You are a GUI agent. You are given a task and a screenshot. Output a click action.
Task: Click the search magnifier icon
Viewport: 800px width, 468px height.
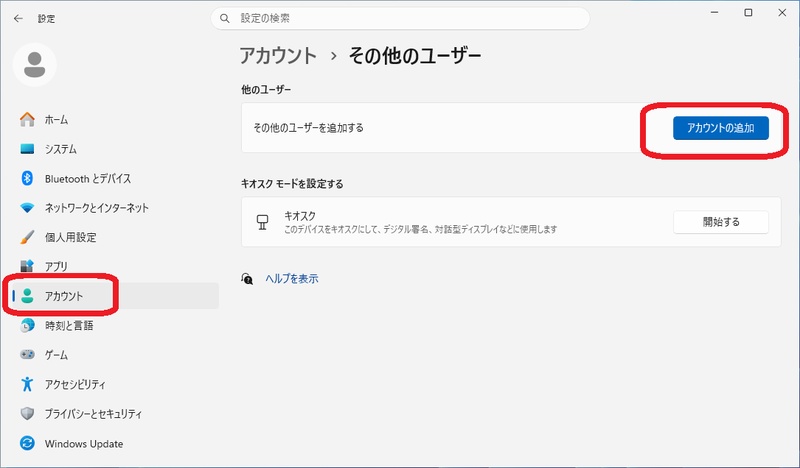click(224, 18)
